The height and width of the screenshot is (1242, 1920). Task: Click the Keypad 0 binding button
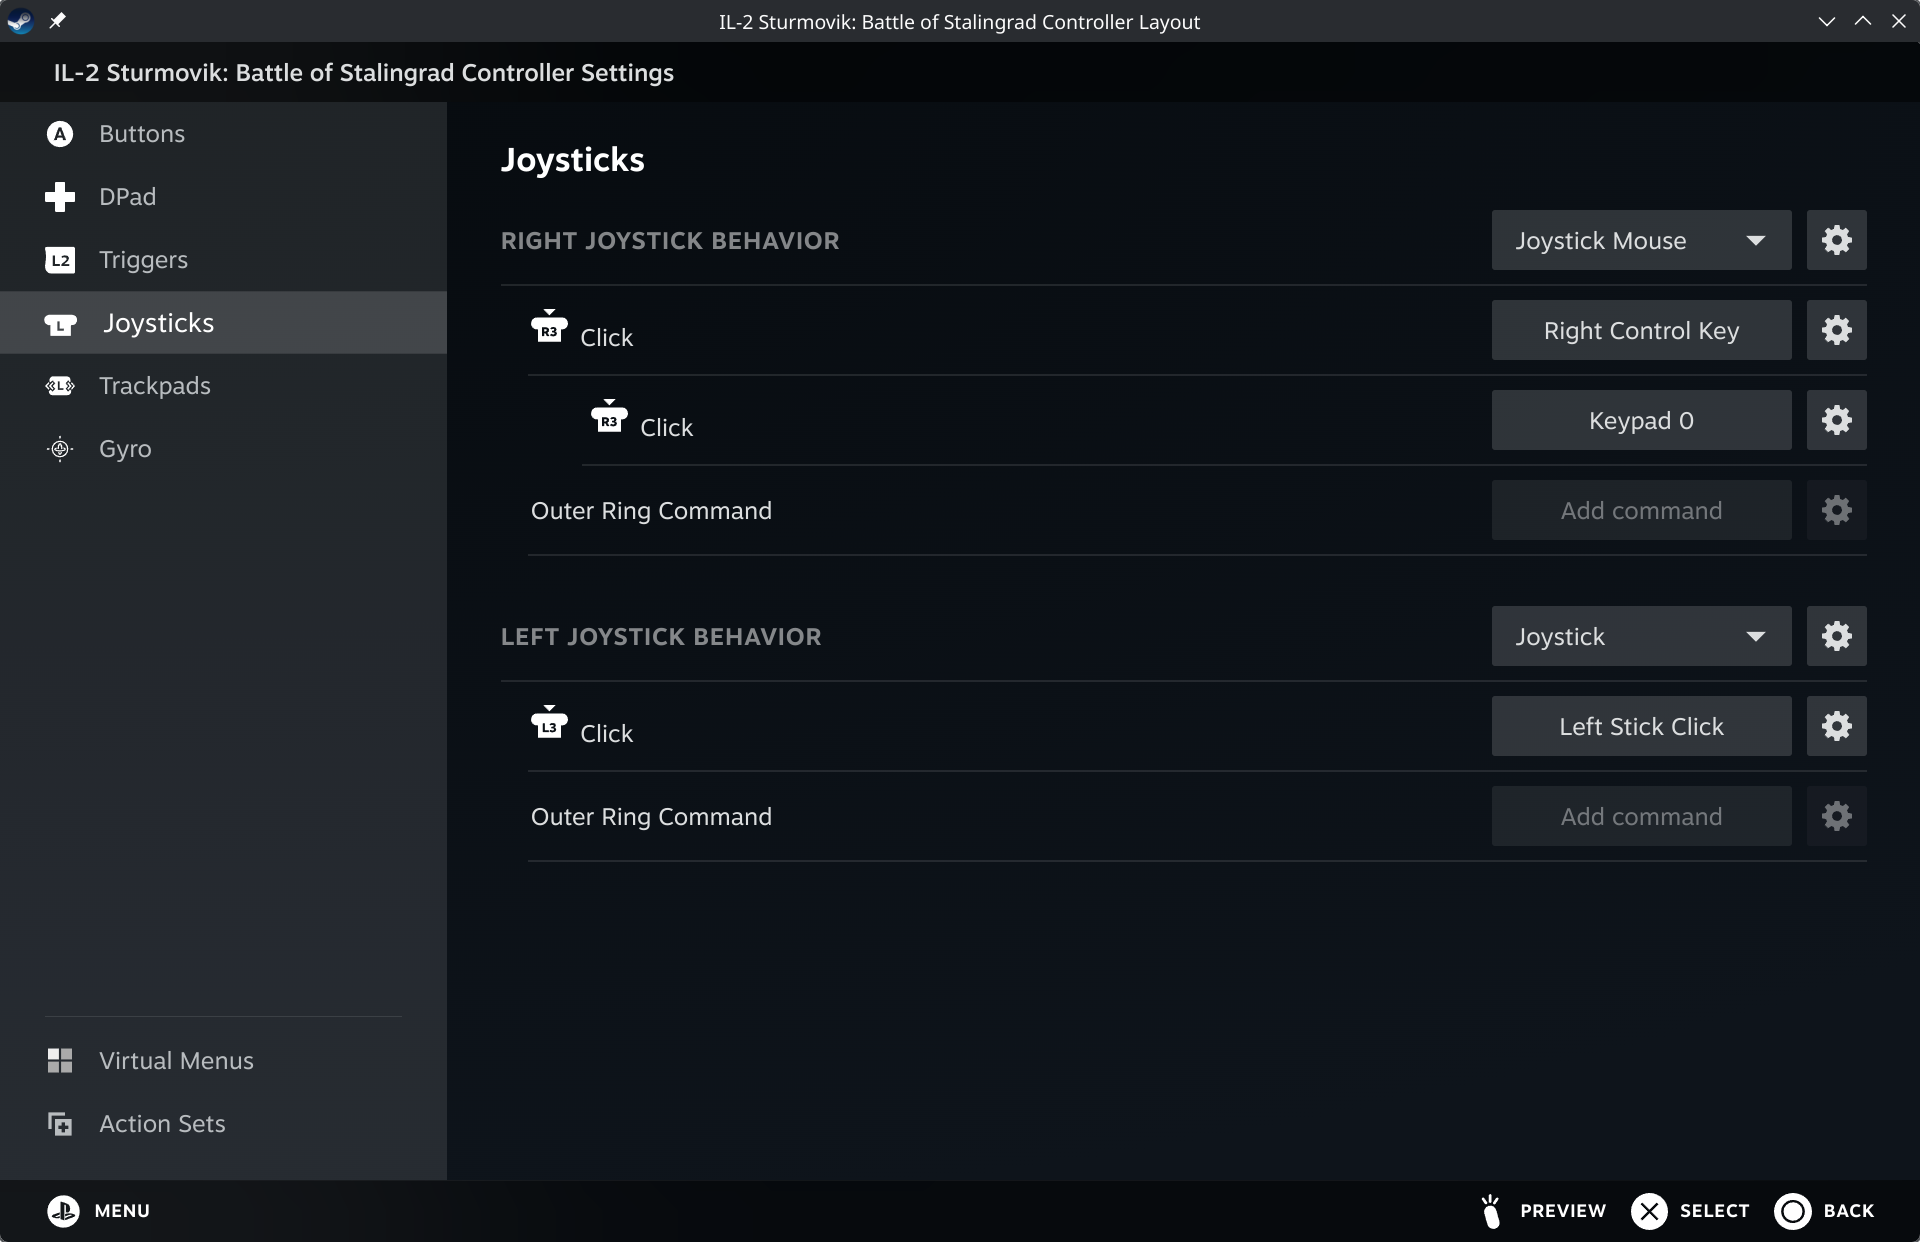[1640, 420]
